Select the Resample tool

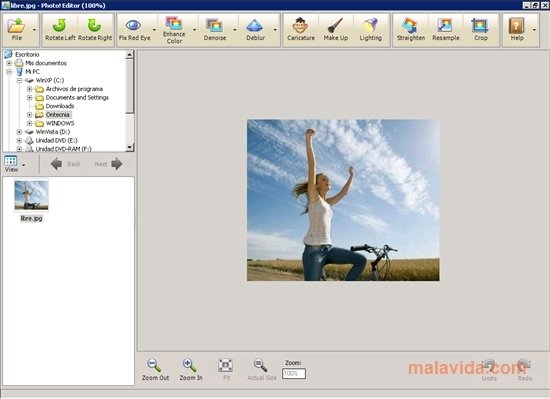click(x=445, y=30)
